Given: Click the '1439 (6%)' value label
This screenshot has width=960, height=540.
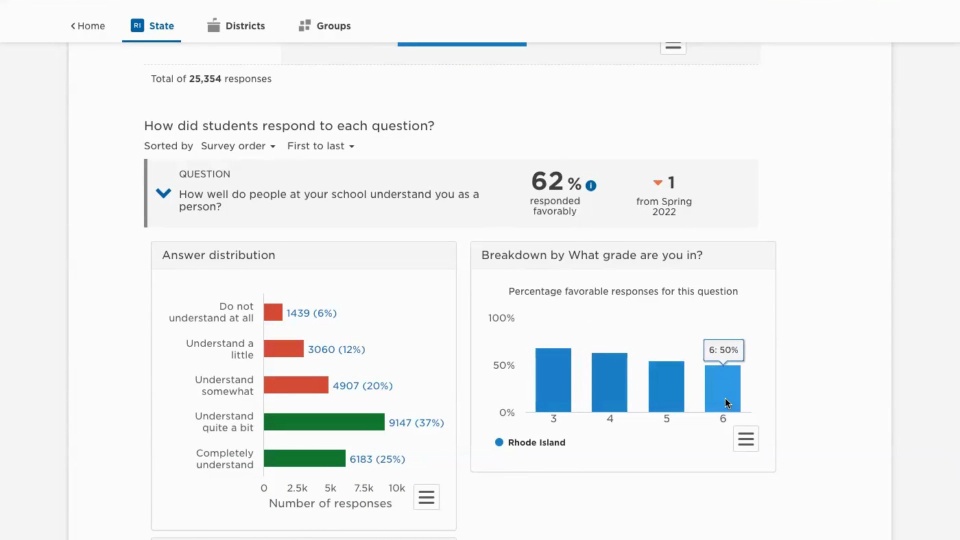Looking at the screenshot, I should 312,313.
